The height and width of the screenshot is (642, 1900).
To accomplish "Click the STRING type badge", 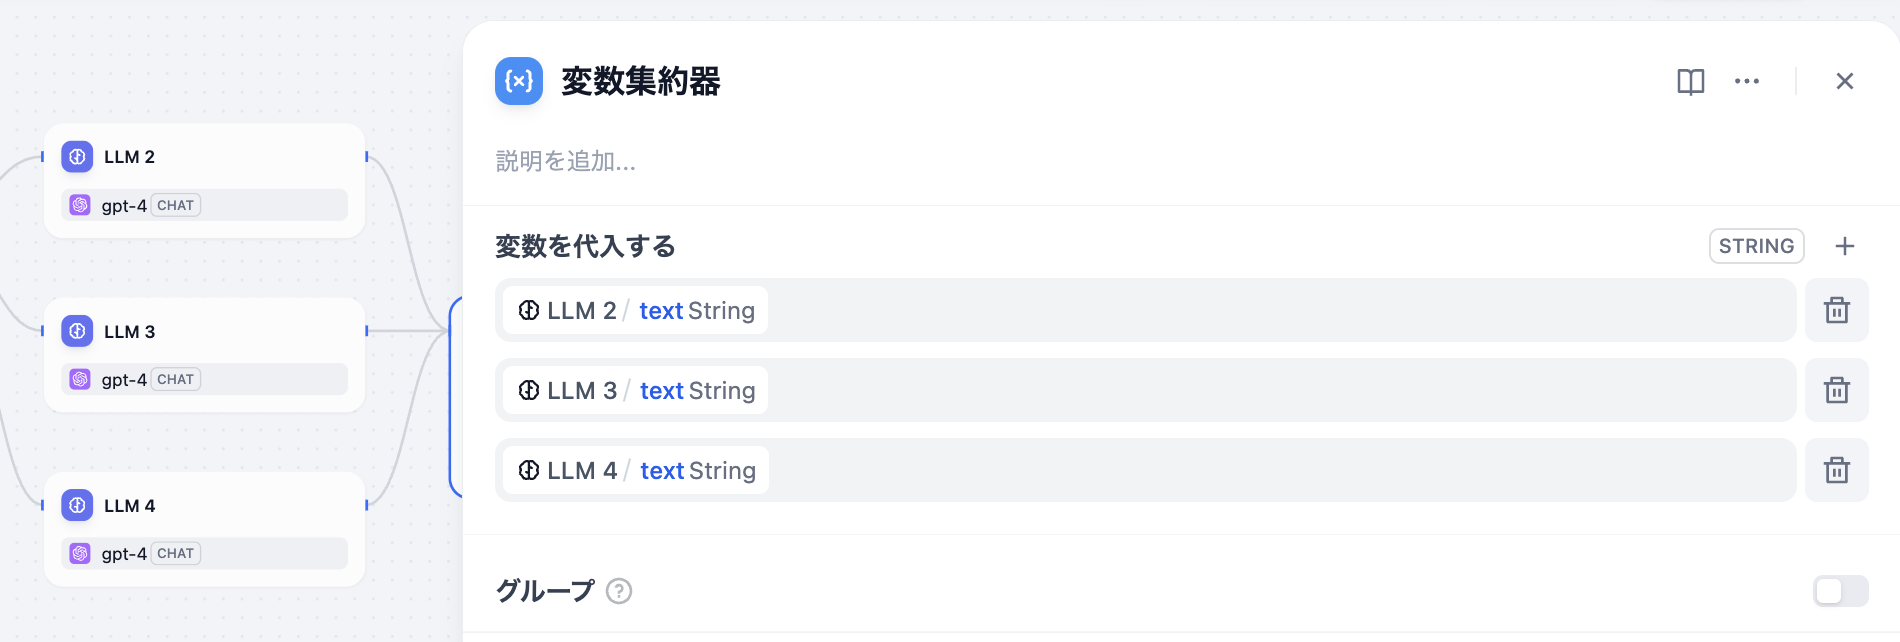I will point(1756,246).
